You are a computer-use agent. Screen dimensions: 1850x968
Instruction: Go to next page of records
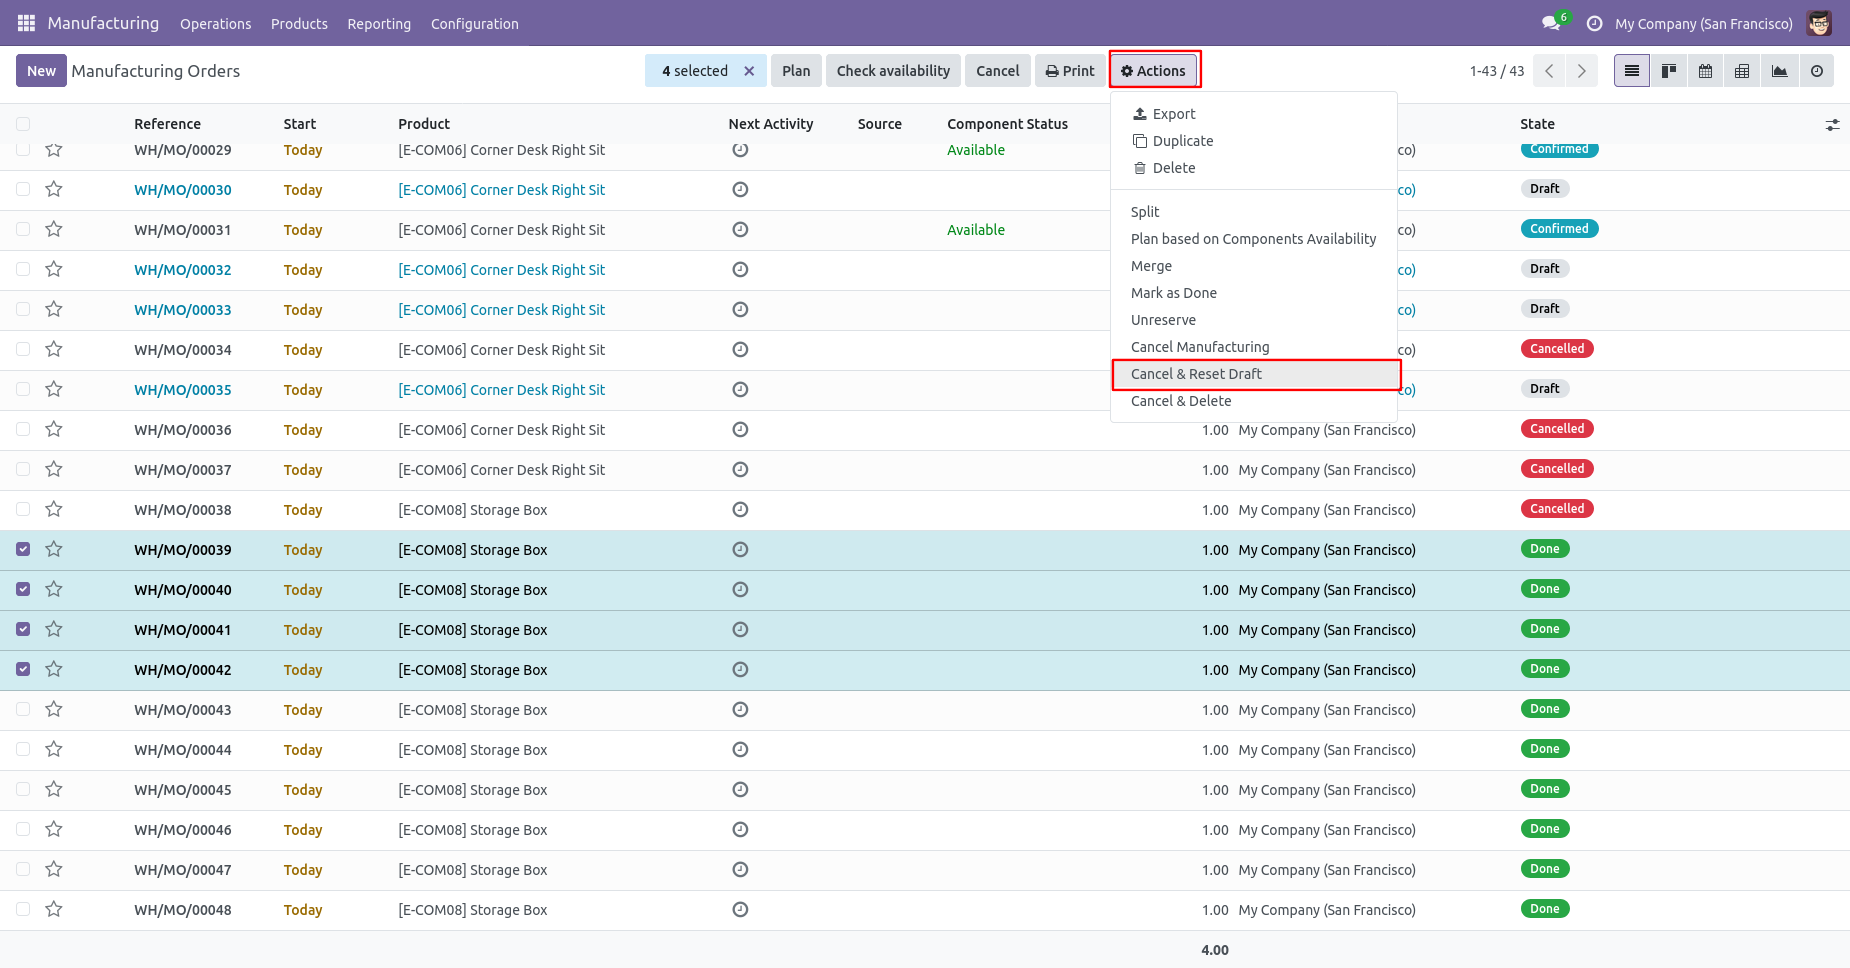(x=1582, y=71)
